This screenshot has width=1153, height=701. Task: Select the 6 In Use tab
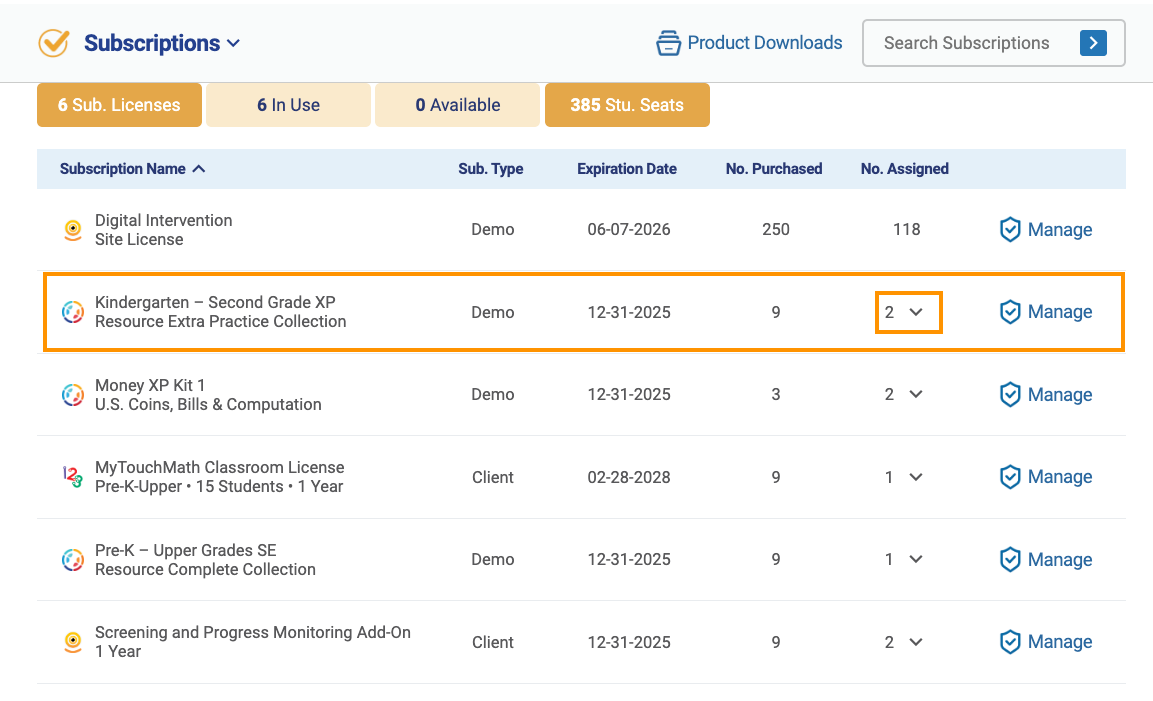288,105
